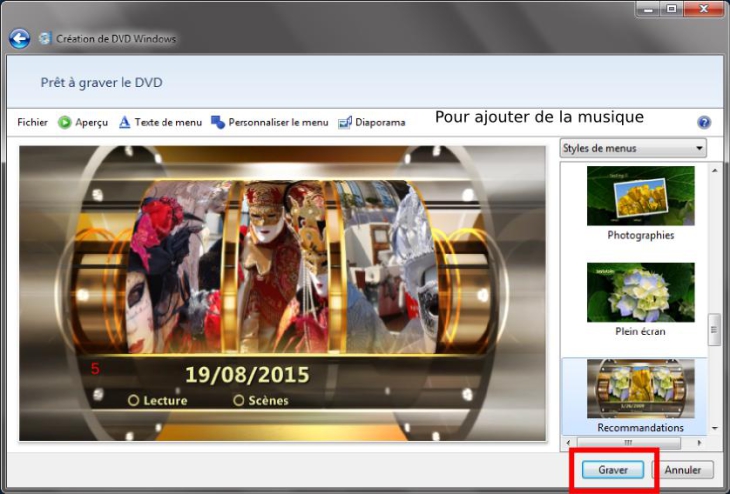Click the DVD menu preview image
This screenshot has width=730, height=494.
click(x=282, y=293)
